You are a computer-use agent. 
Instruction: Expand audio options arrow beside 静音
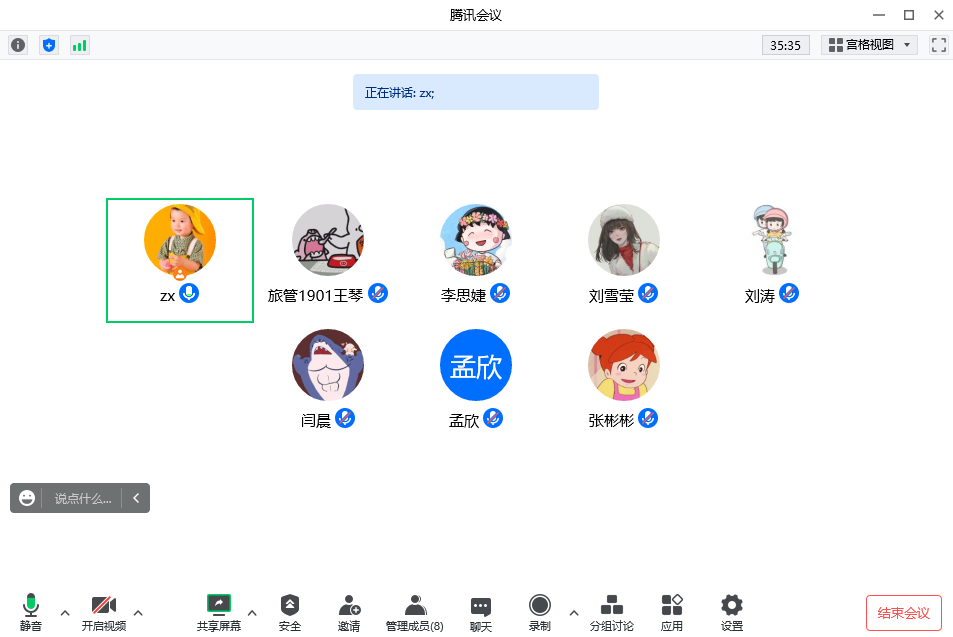[x=65, y=613]
